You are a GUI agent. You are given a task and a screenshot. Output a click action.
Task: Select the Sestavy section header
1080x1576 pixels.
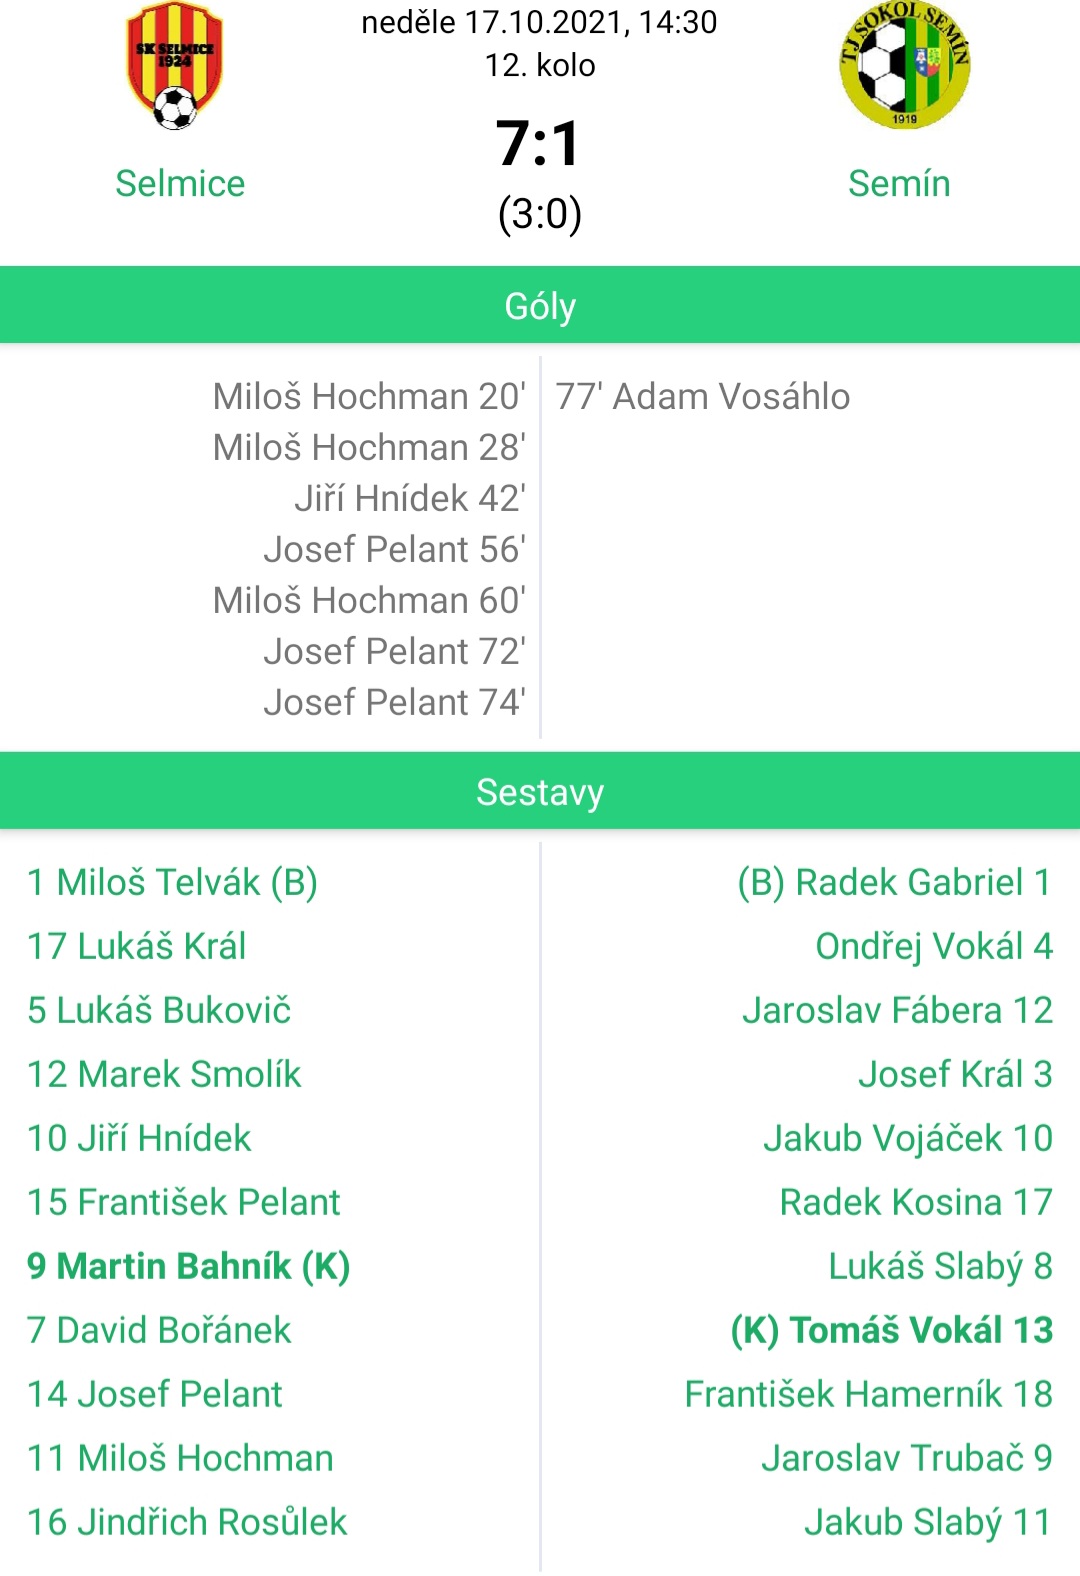[x=540, y=791]
